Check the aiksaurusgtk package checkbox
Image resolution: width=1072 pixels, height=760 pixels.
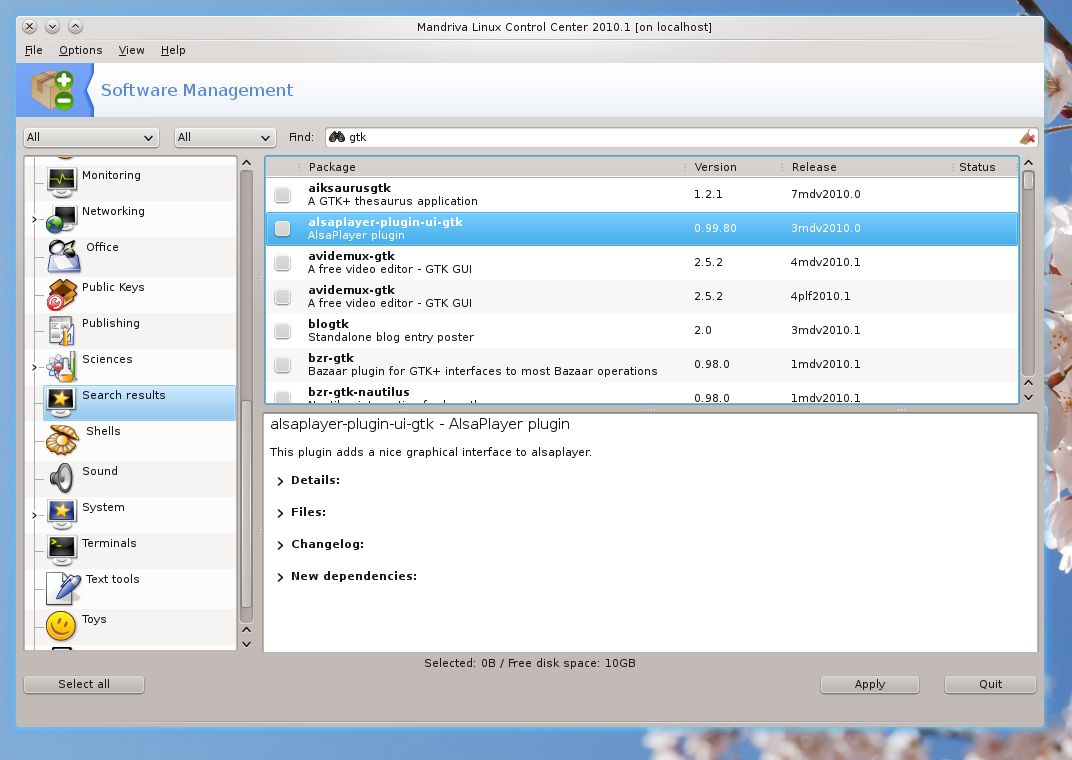pyautogui.click(x=282, y=195)
